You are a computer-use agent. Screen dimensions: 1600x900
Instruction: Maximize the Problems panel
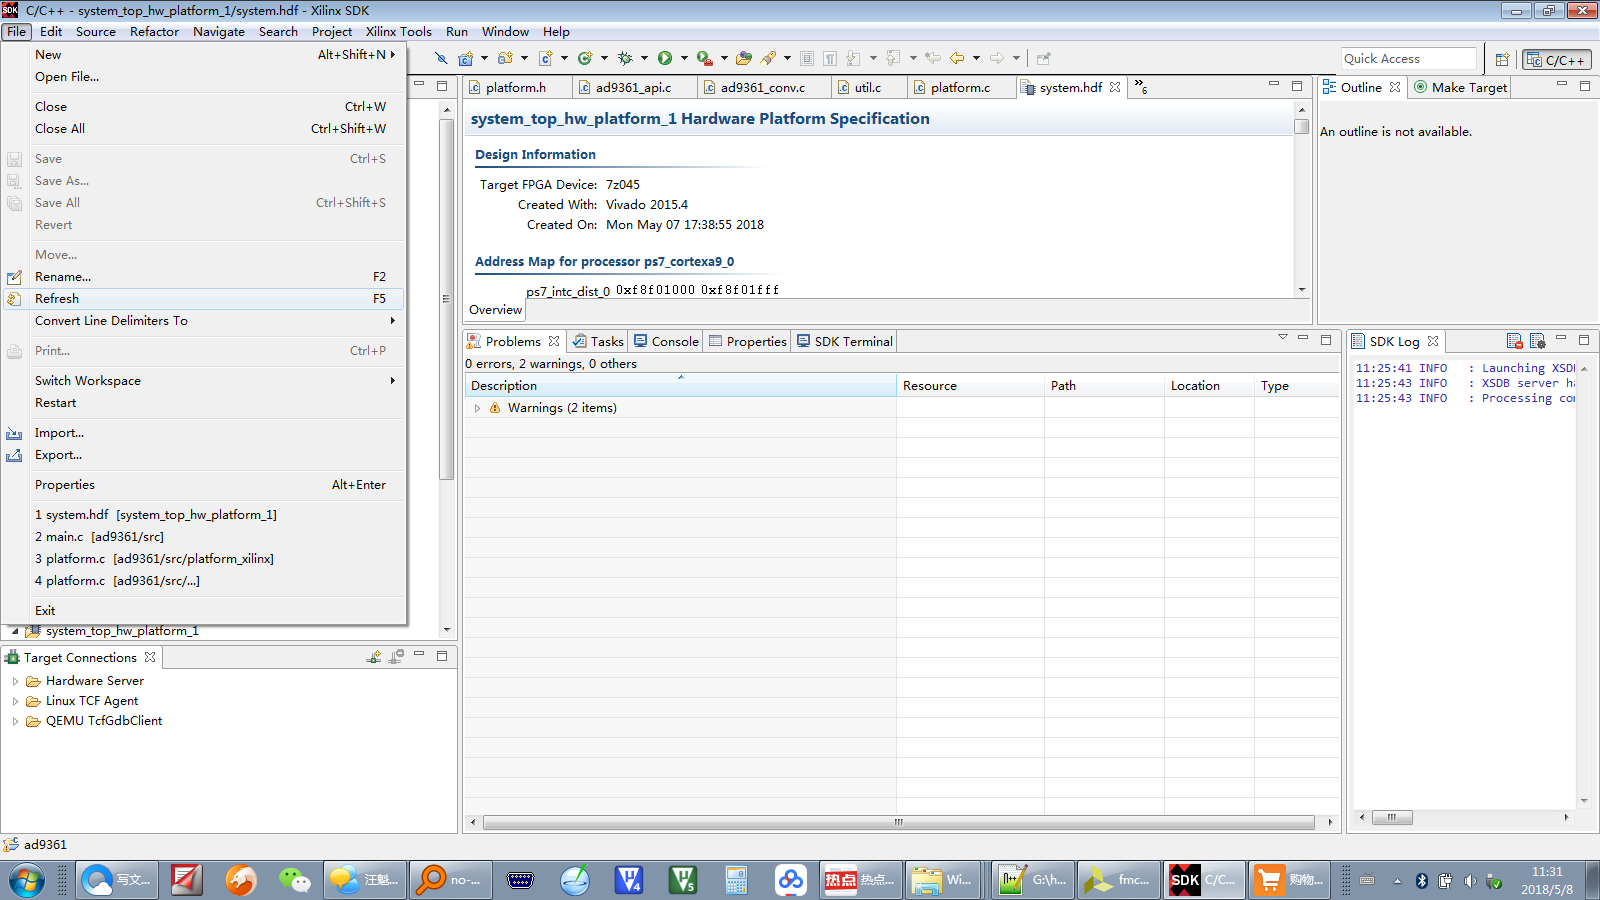coord(1326,340)
